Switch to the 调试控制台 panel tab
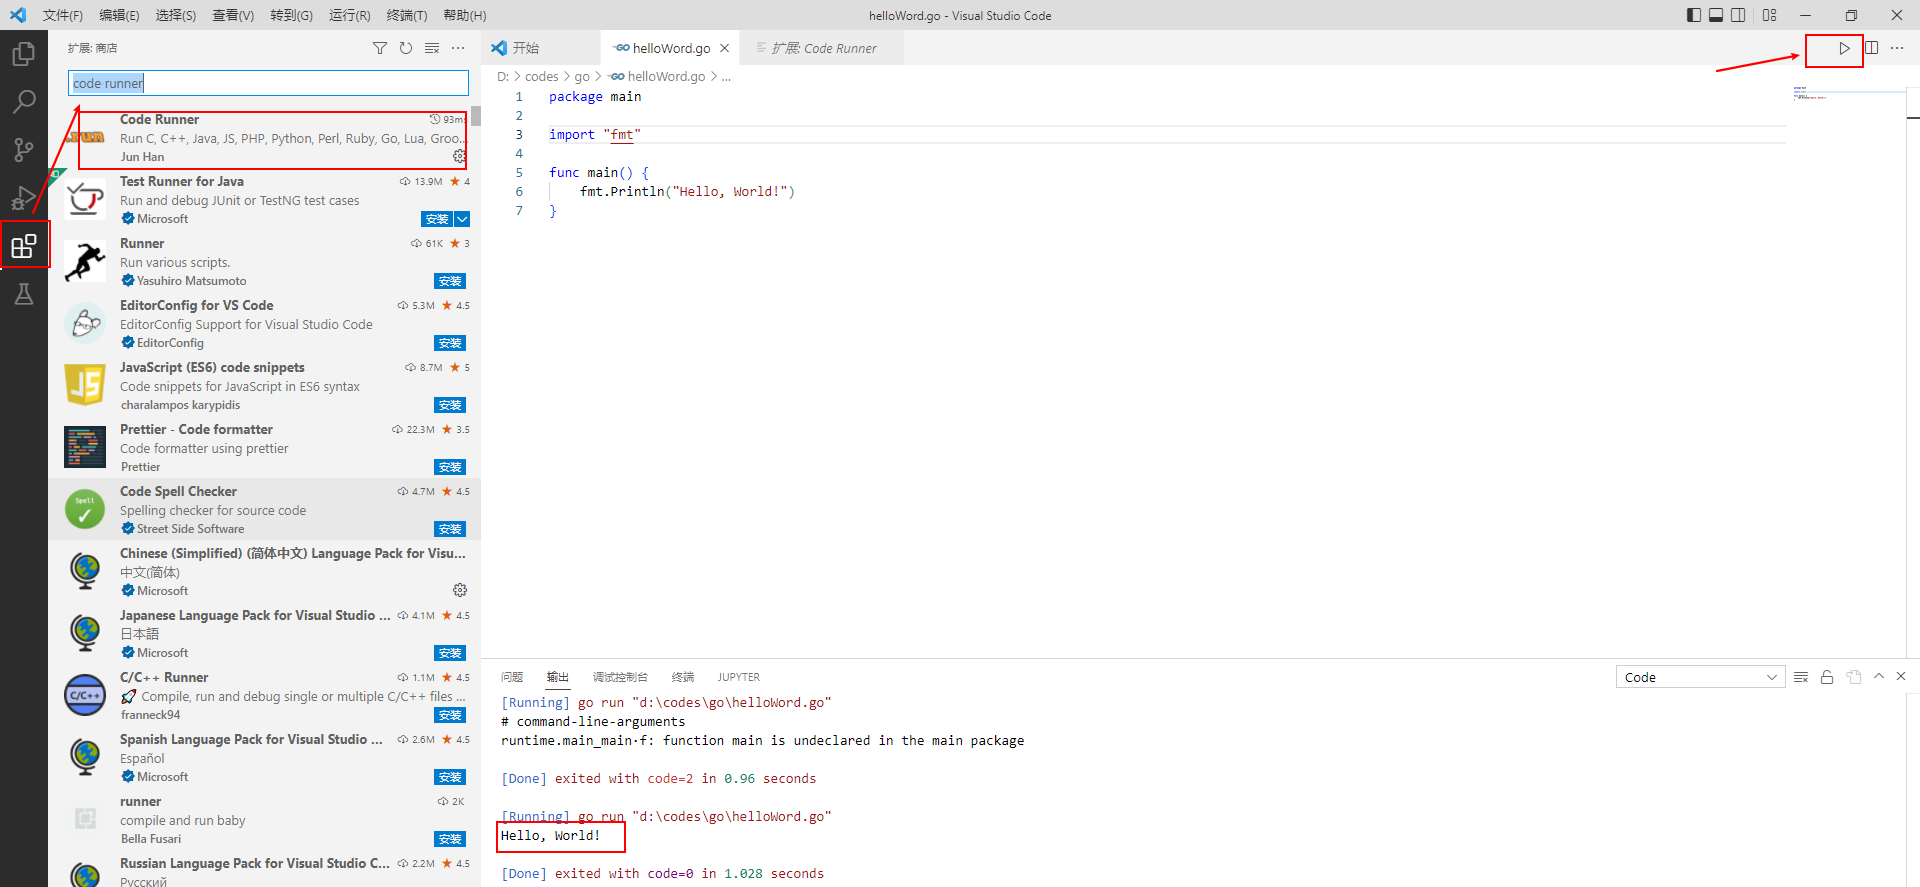 pos(620,677)
